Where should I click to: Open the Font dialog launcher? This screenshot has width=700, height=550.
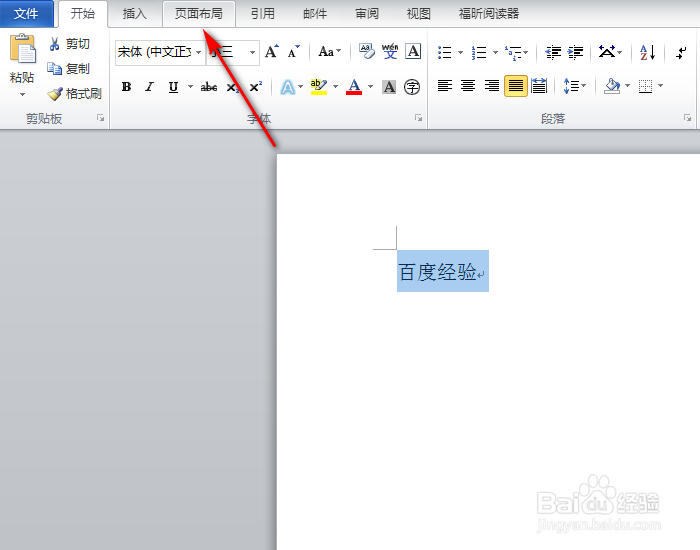point(418,118)
